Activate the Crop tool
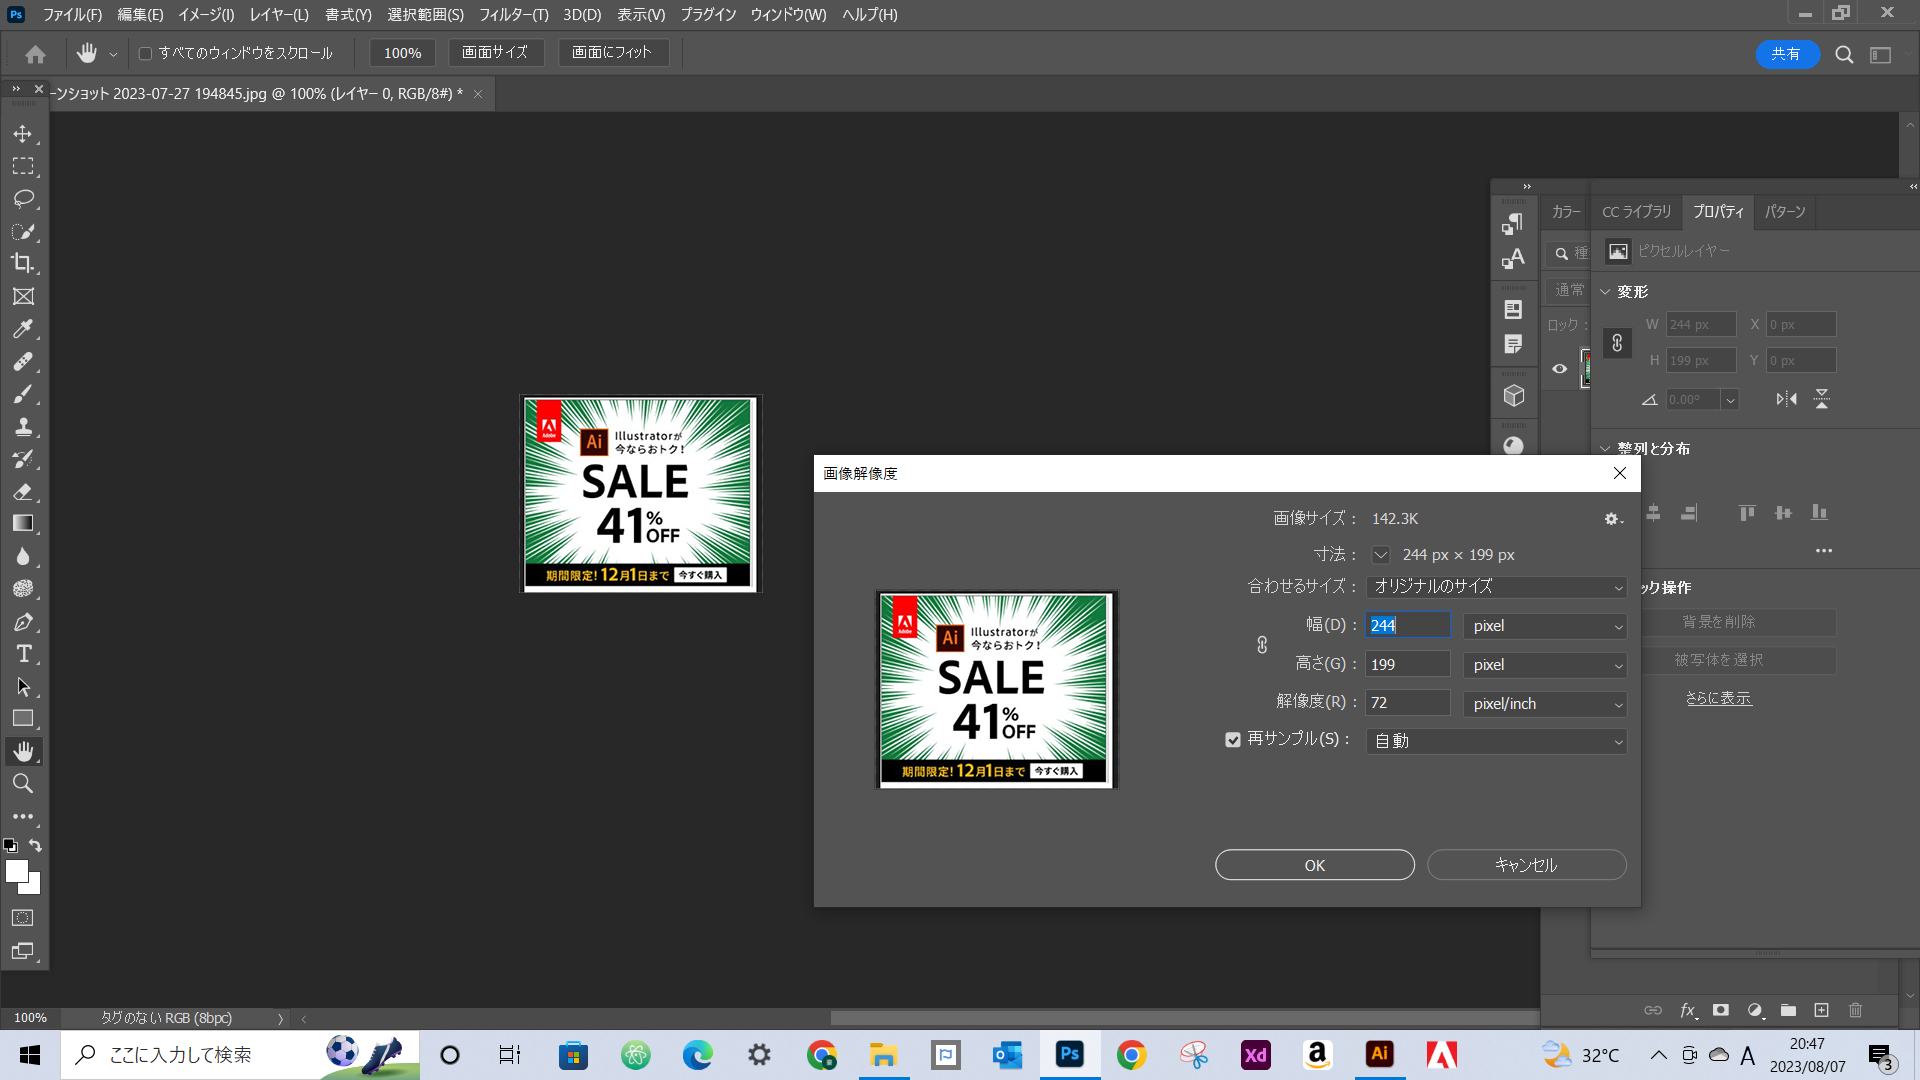Image resolution: width=1920 pixels, height=1080 pixels. (x=24, y=264)
